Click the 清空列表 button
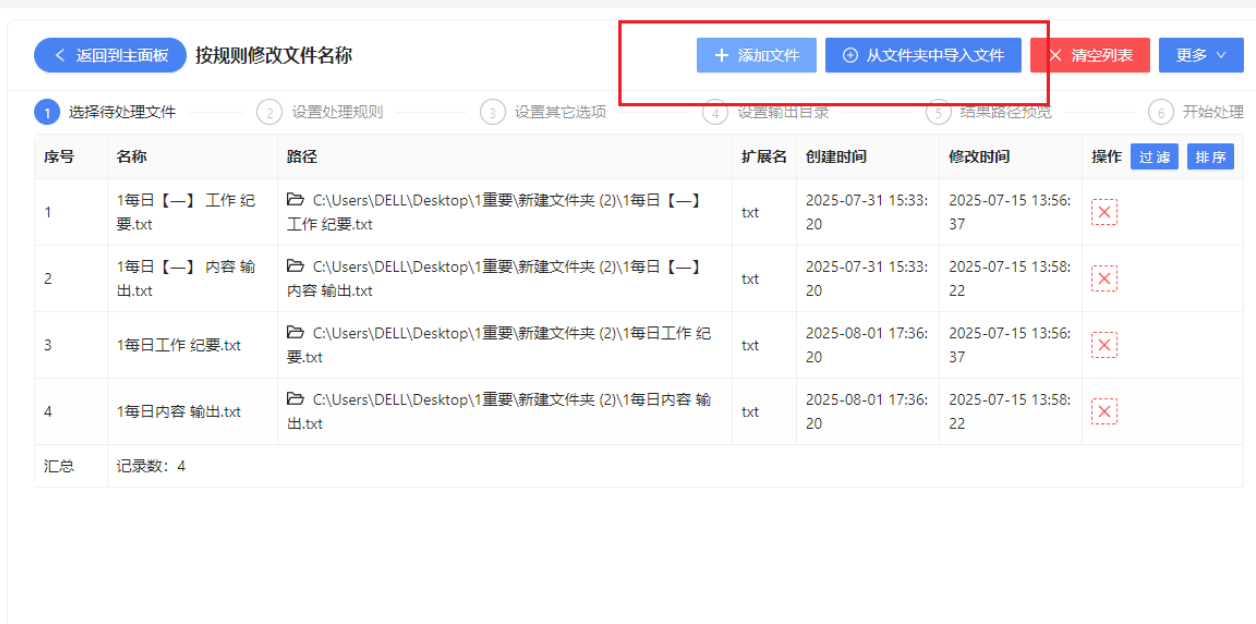 pyautogui.click(x=1090, y=55)
